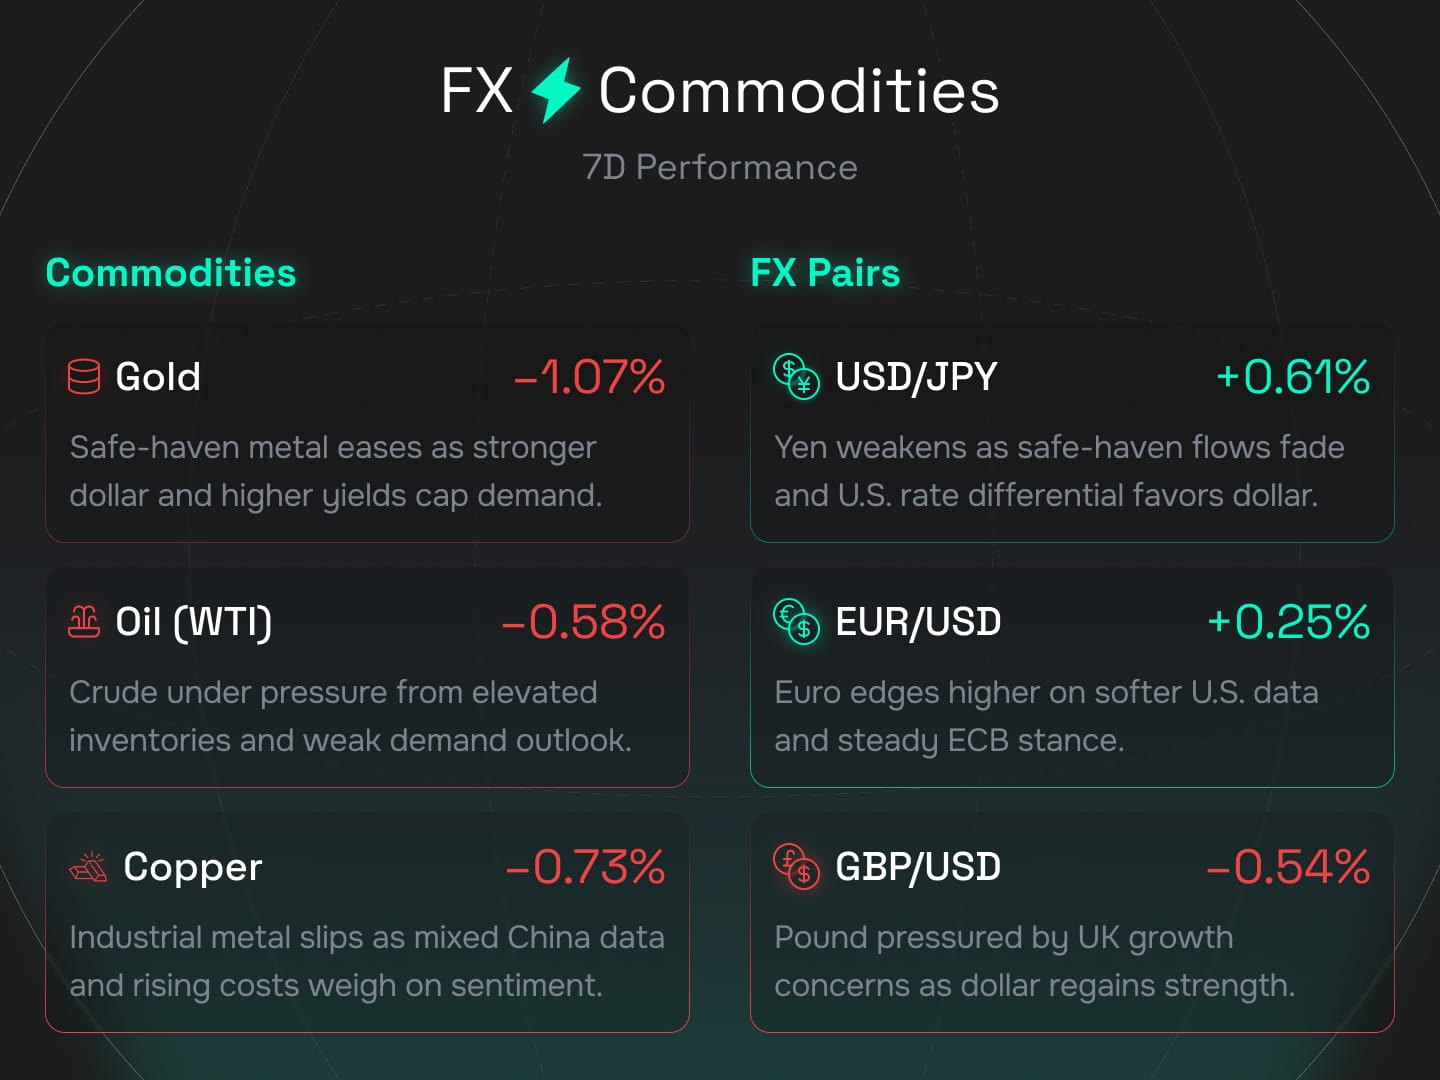Viewport: 1440px width, 1080px height.
Task: Click the Gold coin stack icon
Action: point(84,377)
